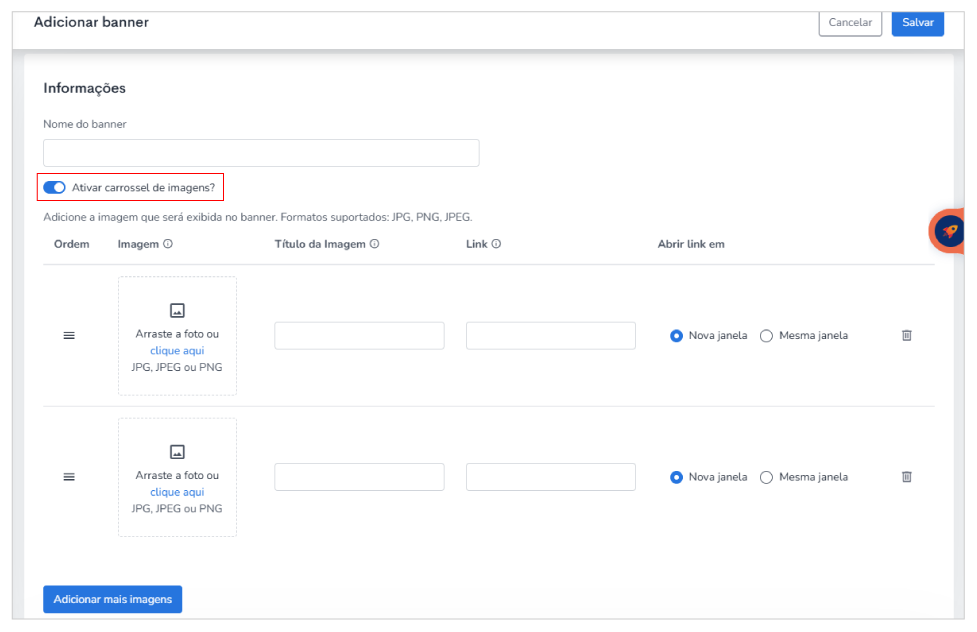Screen dimensions: 977x632
Task: Select Nova janela in the first row
Action: pyautogui.click(x=676, y=336)
